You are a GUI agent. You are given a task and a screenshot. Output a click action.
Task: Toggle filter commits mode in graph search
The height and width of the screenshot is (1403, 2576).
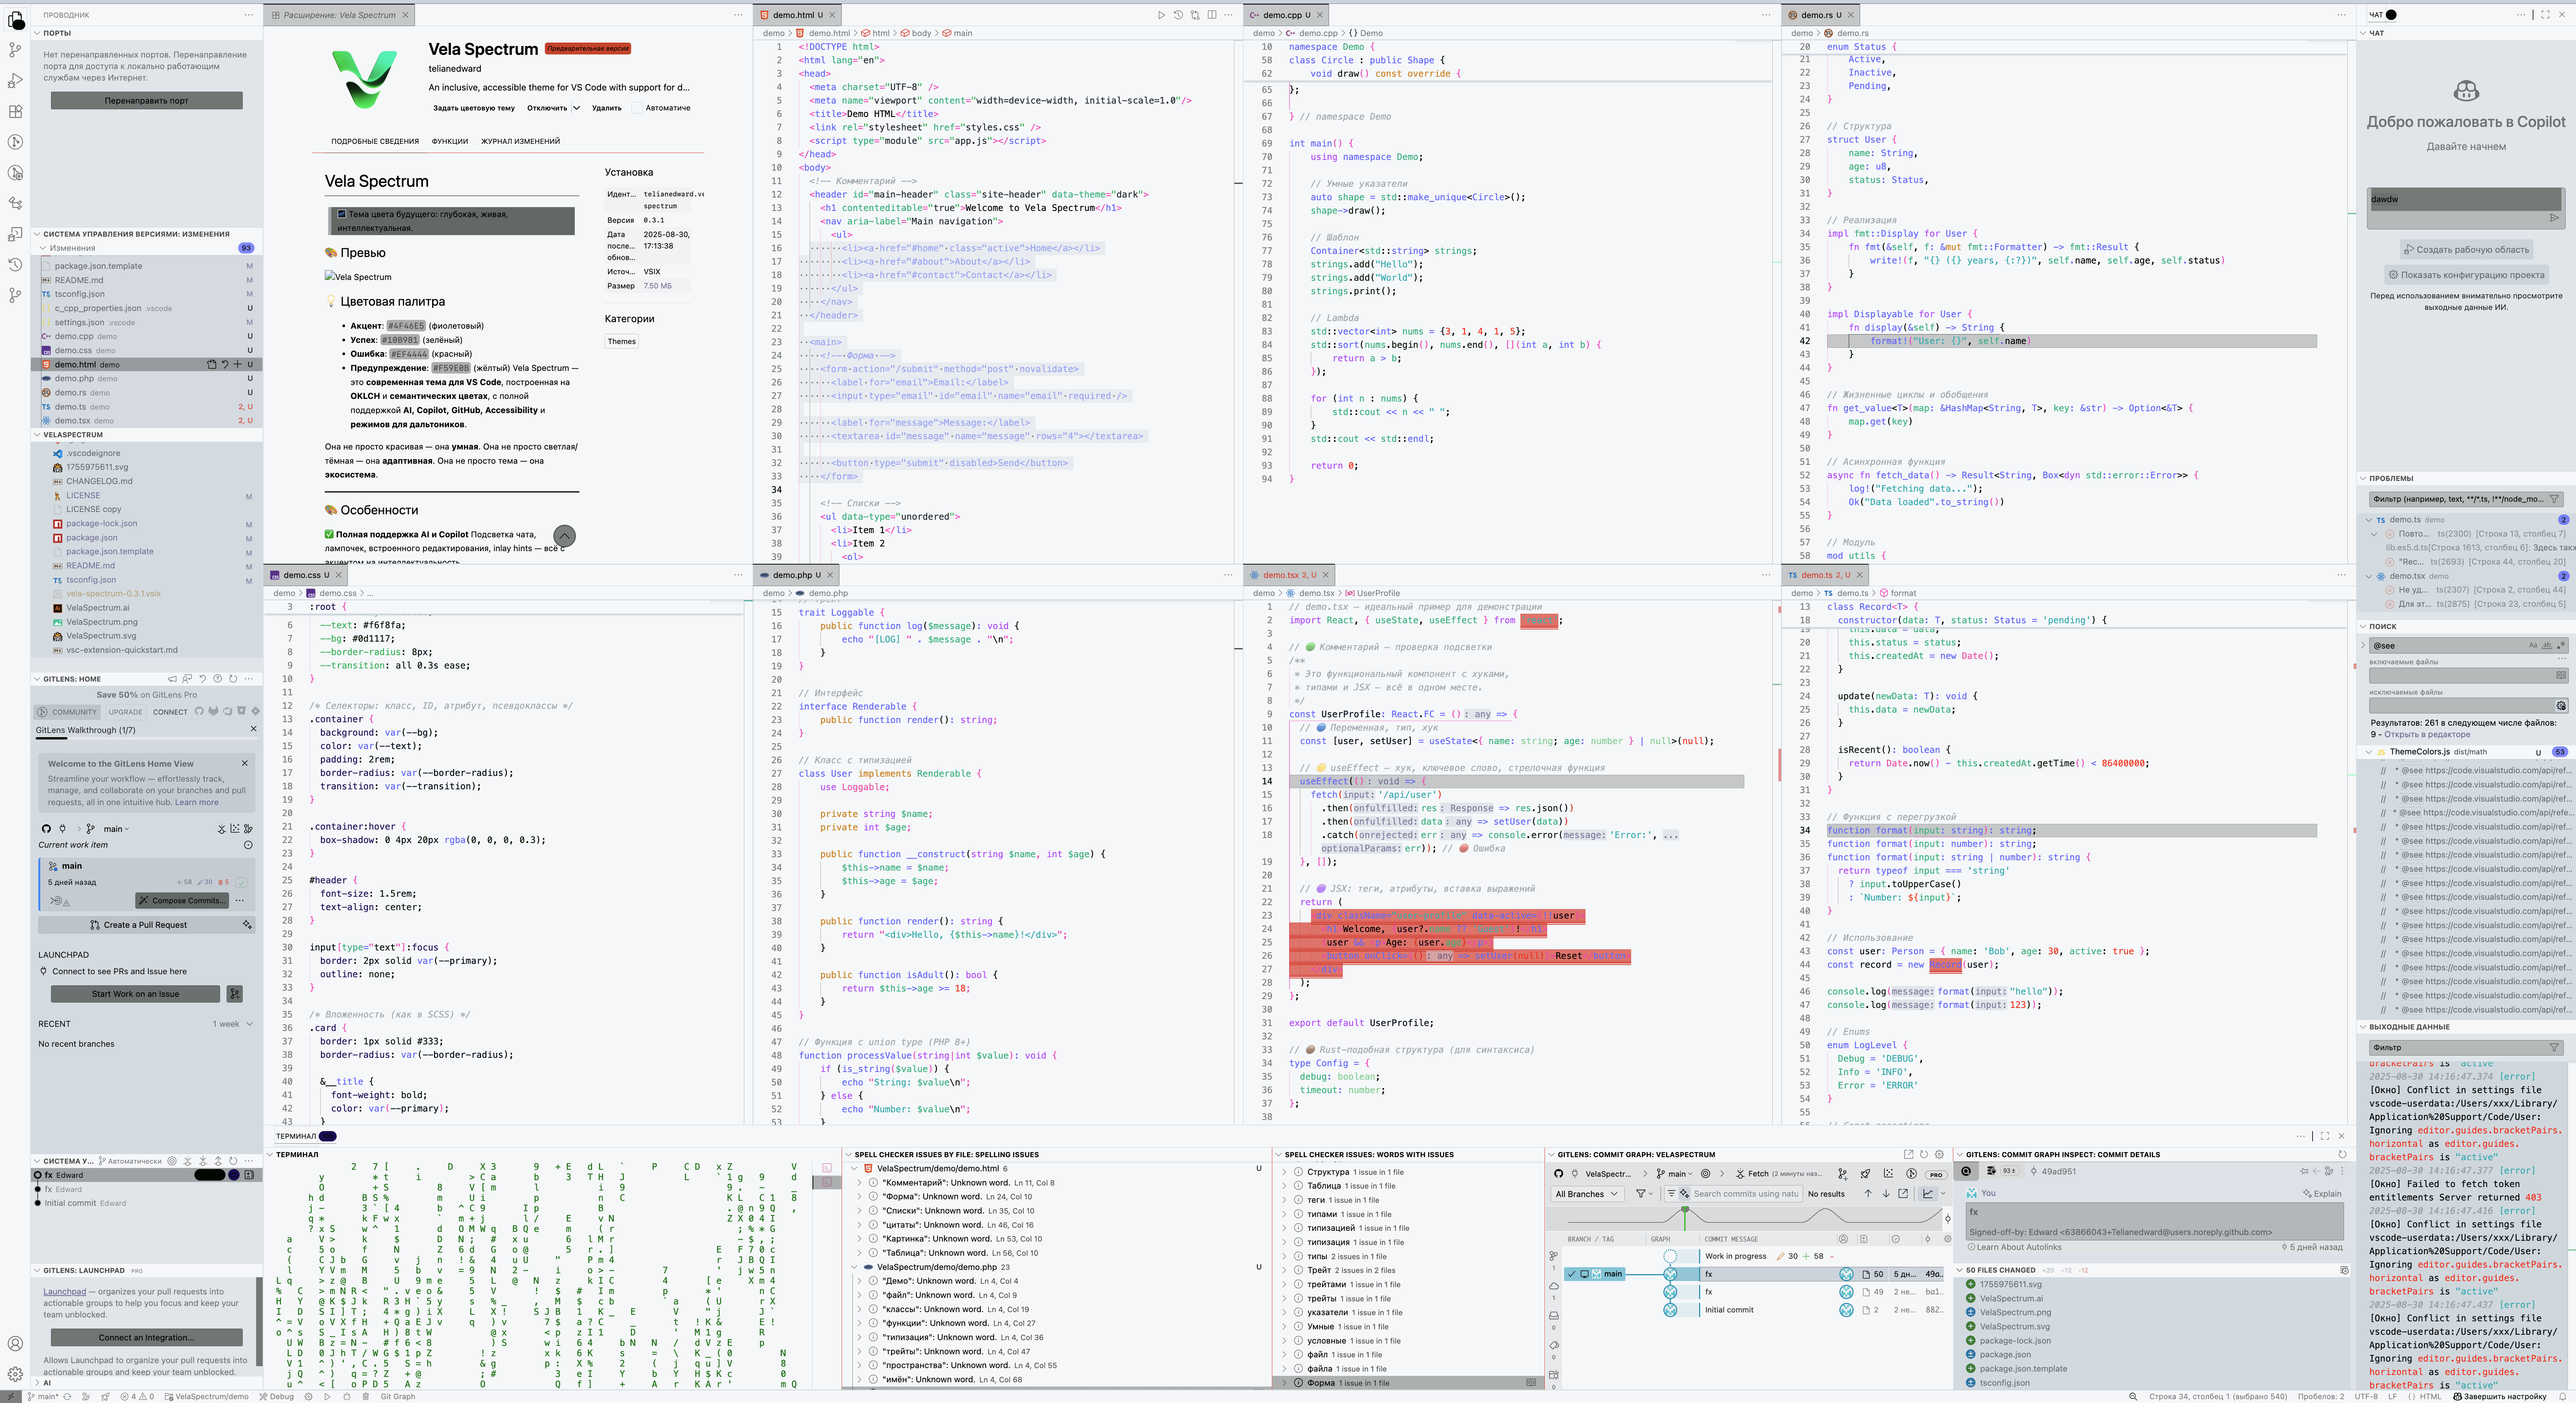pyautogui.click(x=1671, y=1193)
